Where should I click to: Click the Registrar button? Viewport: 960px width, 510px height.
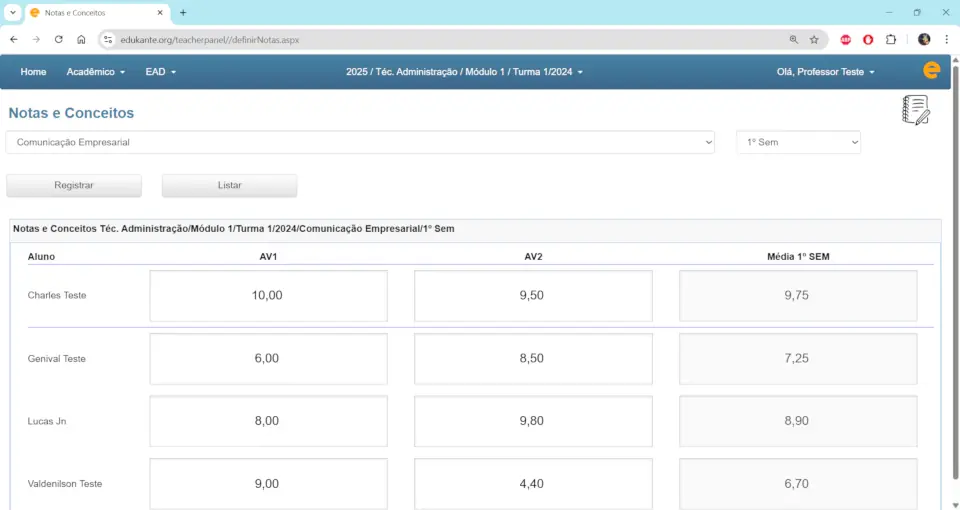pos(74,186)
